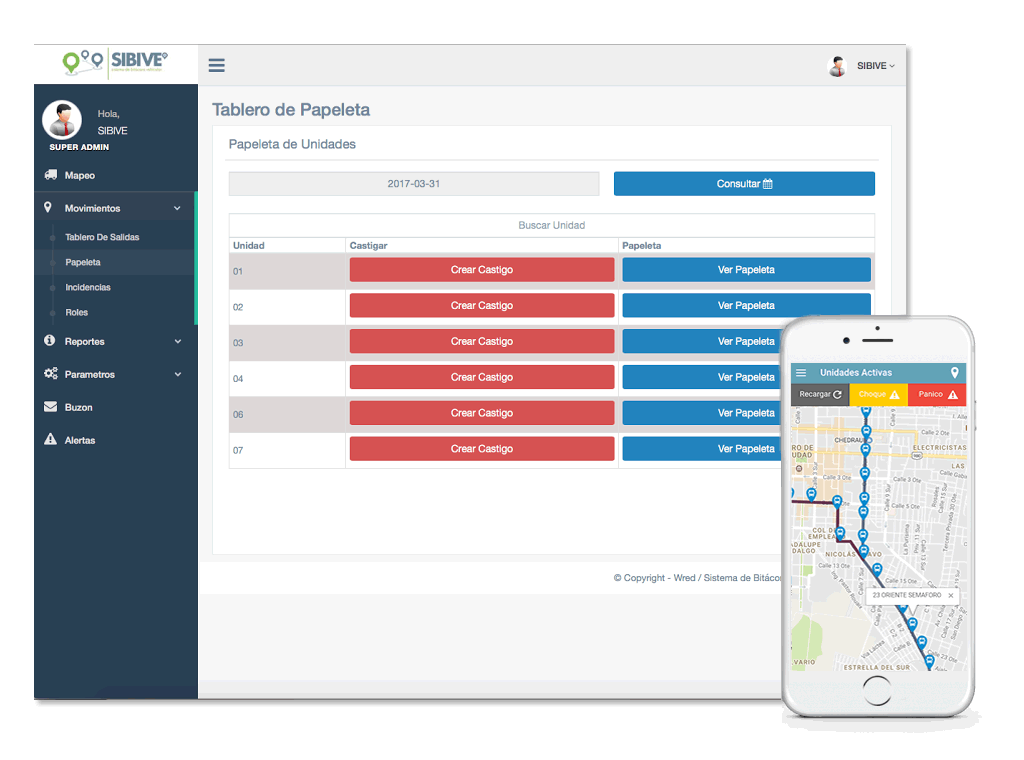
Task: Expand the Reportes submenu chevron
Action: [x=177, y=341]
